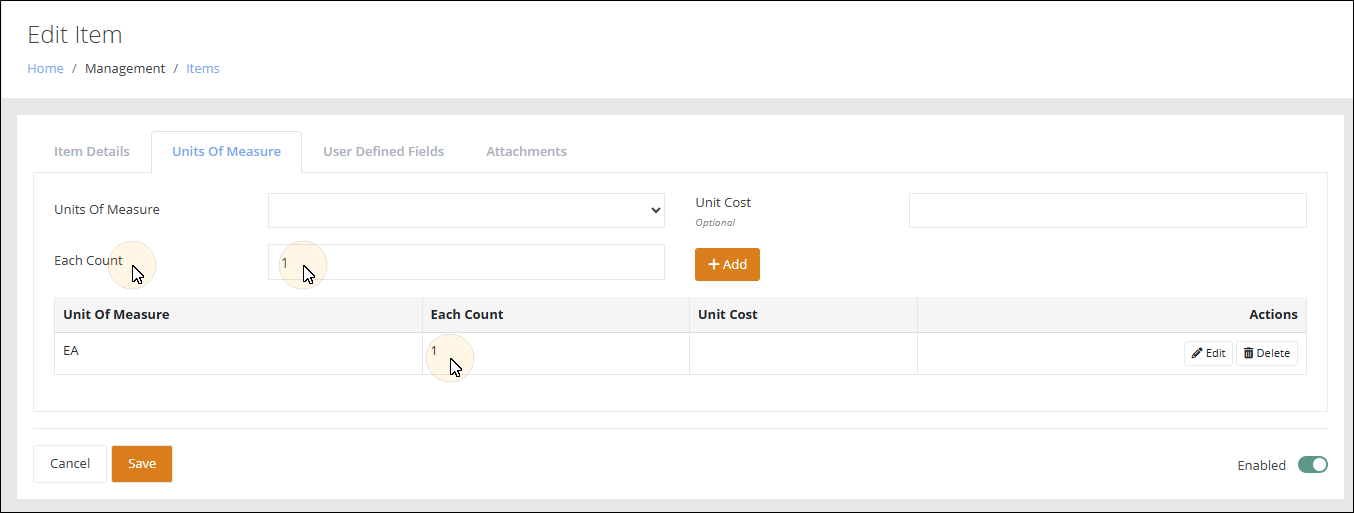Screen dimensions: 1354x513
Task: Click the Optional hint under Unit Cost
Action: [715, 223]
